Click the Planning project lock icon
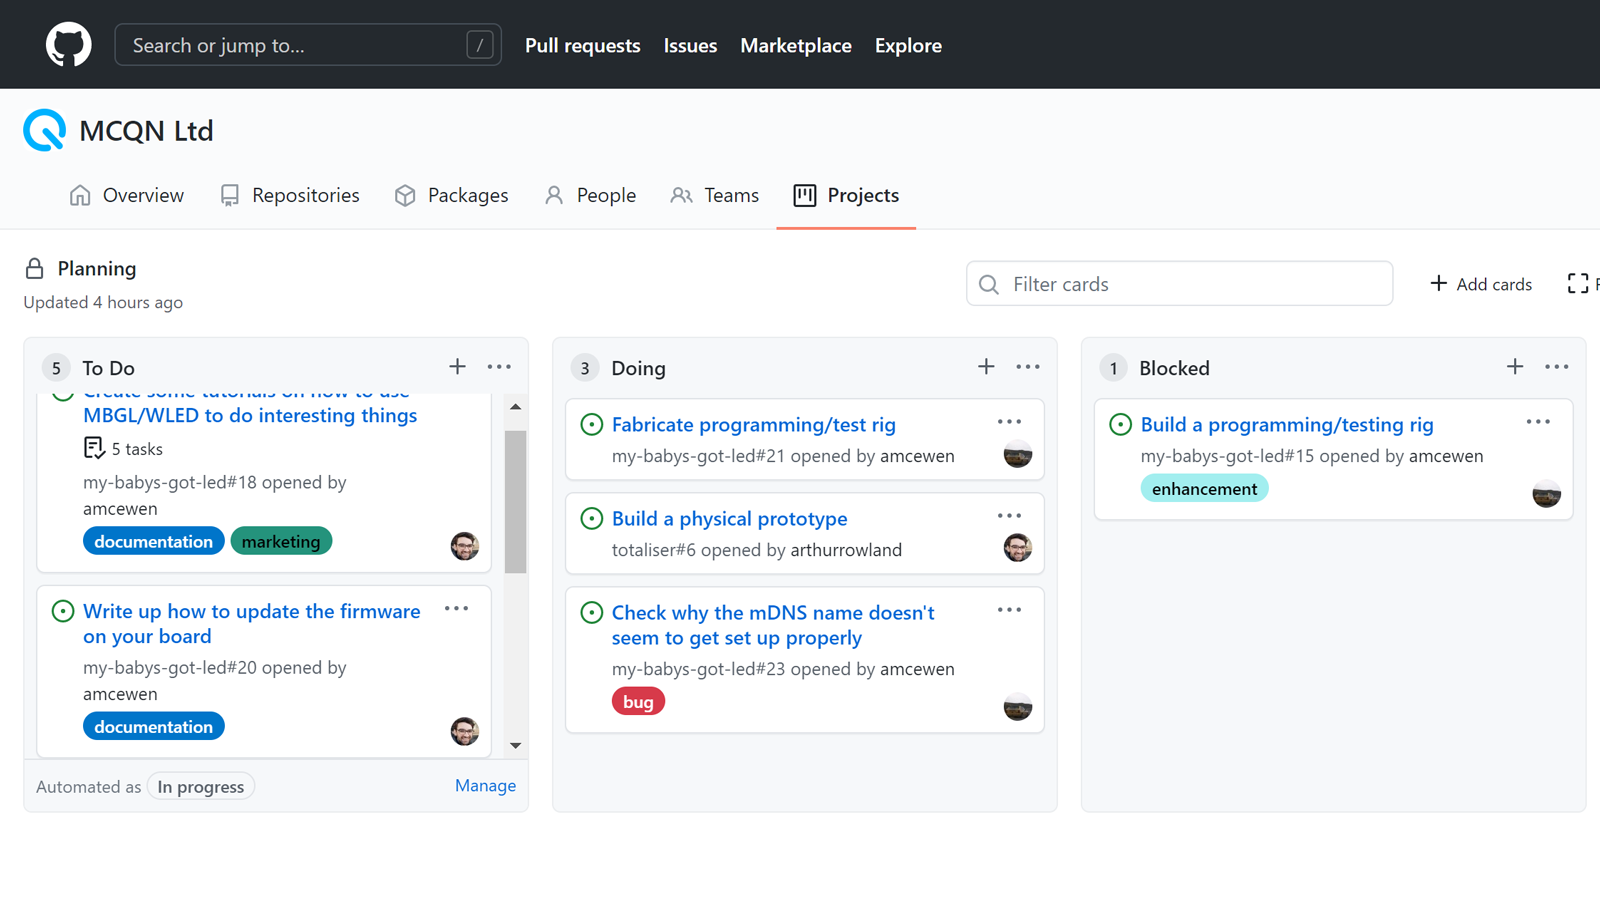 (x=35, y=268)
